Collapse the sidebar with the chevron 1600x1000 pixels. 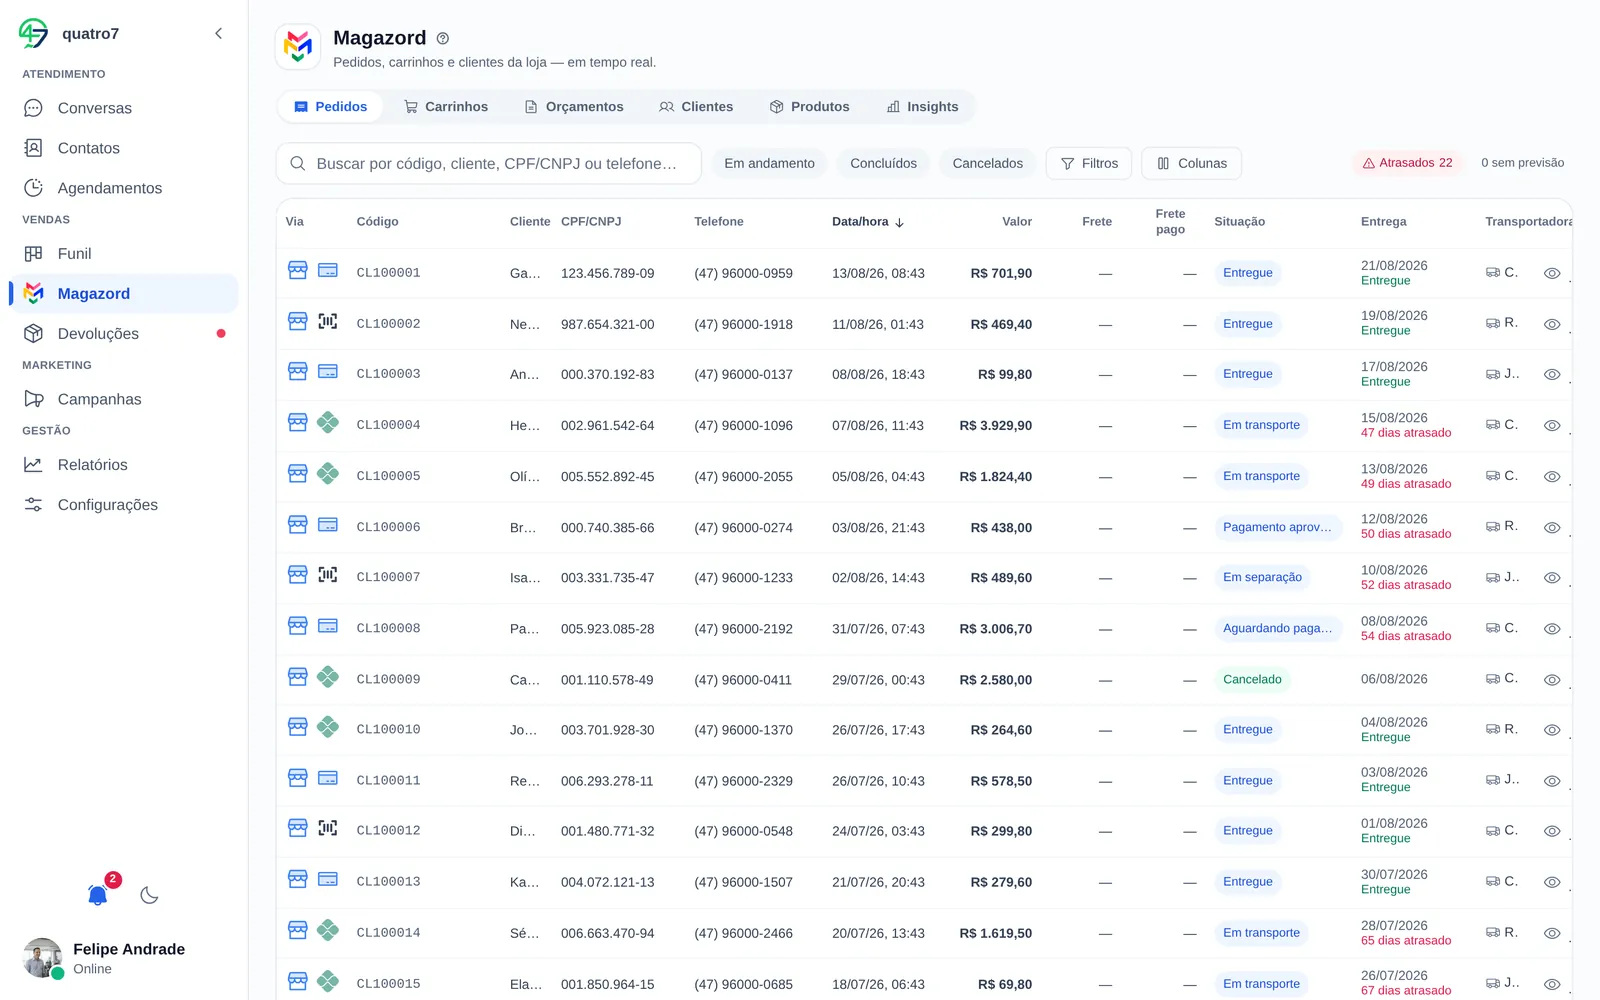pyautogui.click(x=219, y=34)
